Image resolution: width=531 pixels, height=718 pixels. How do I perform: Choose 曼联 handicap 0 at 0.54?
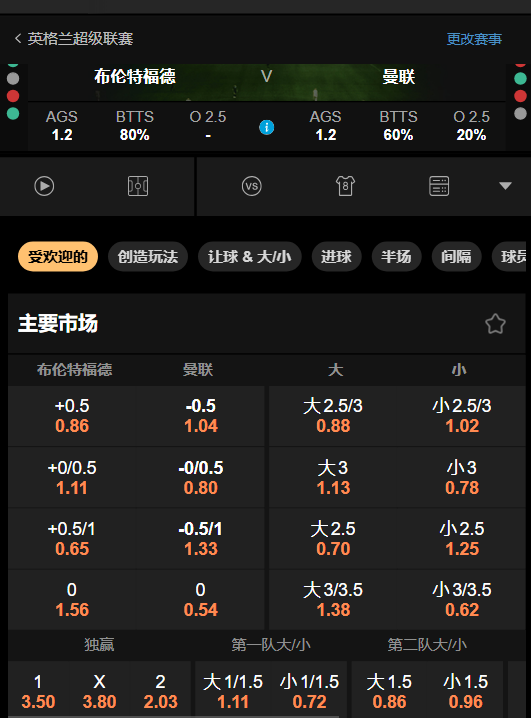(x=201, y=599)
